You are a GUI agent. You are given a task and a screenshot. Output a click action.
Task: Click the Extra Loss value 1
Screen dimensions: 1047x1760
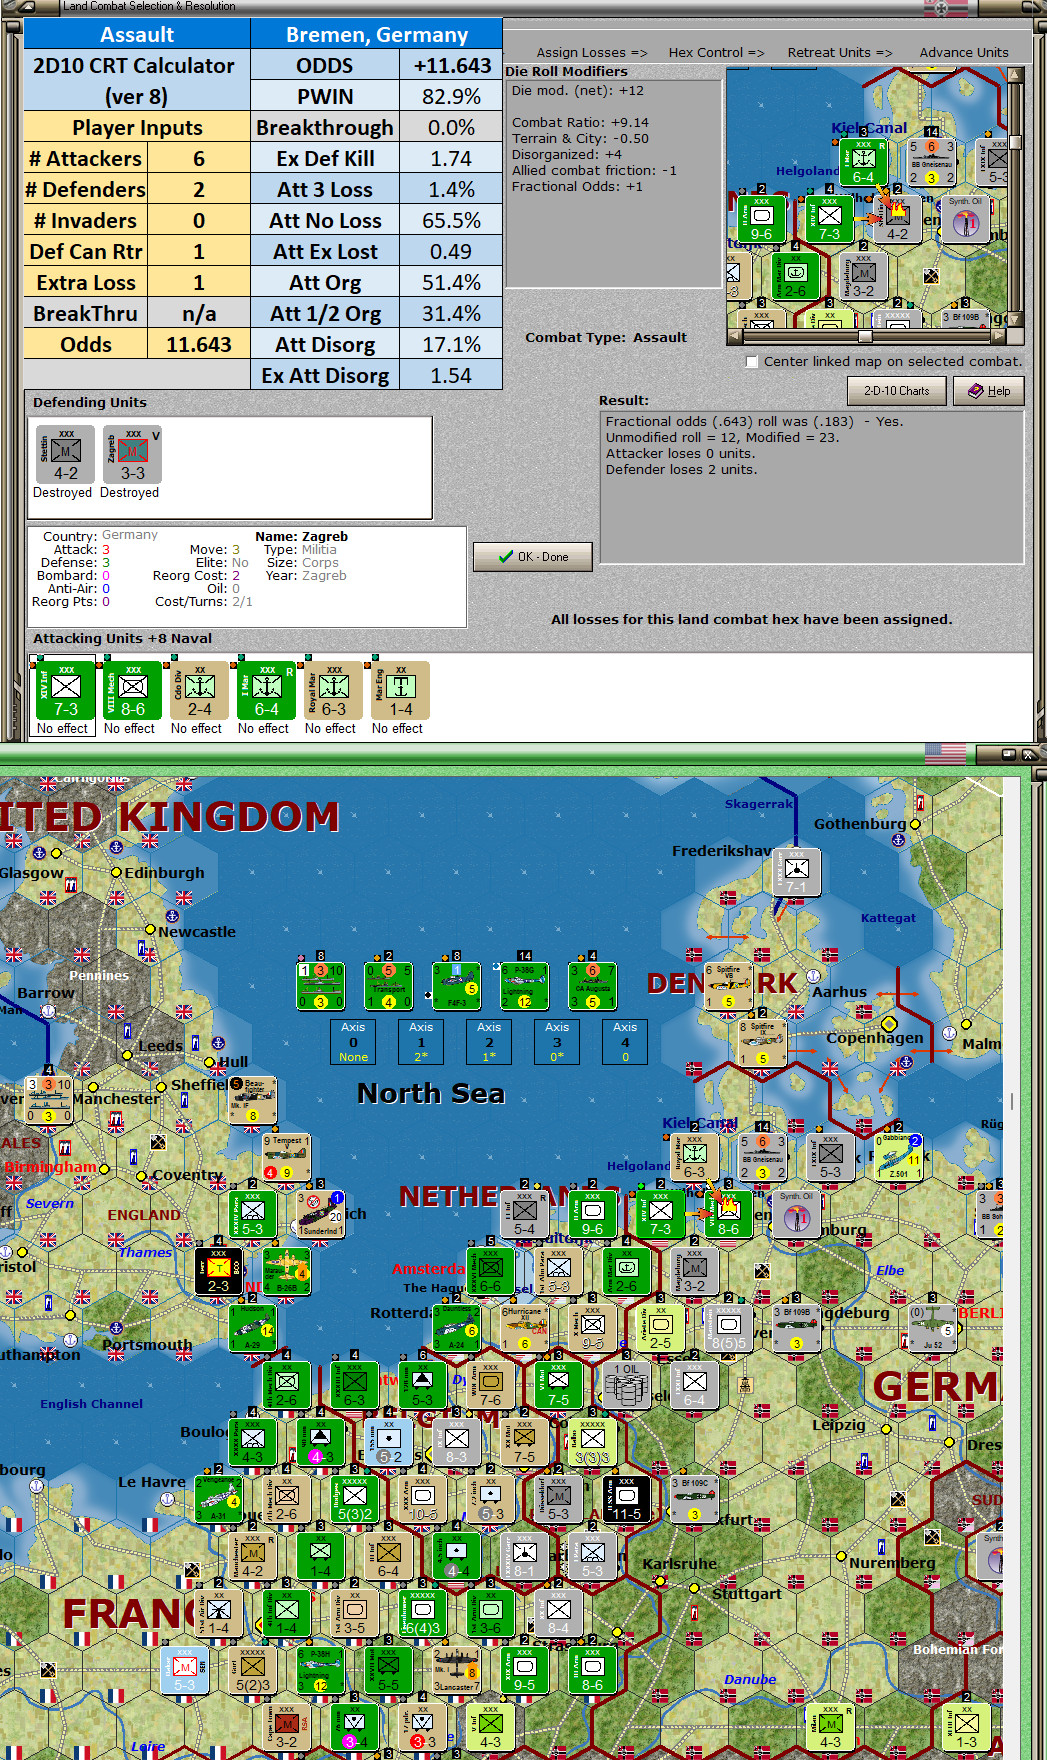[199, 282]
